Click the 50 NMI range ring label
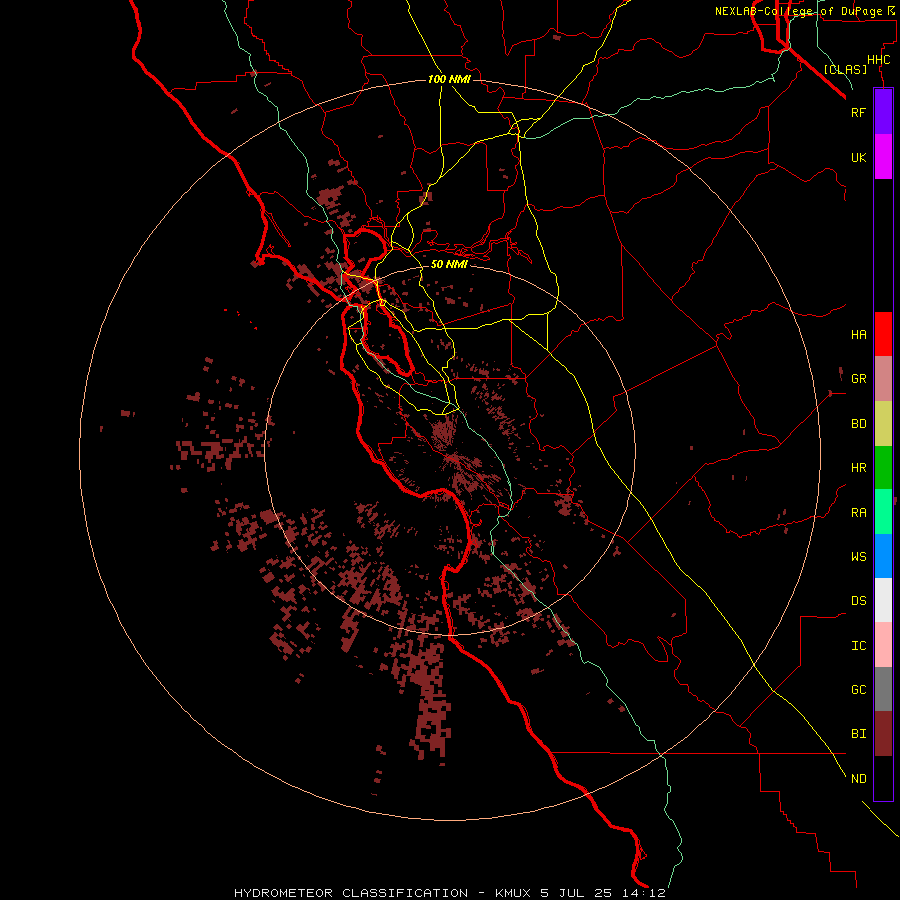This screenshot has height=900, width=900. (449, 264)
